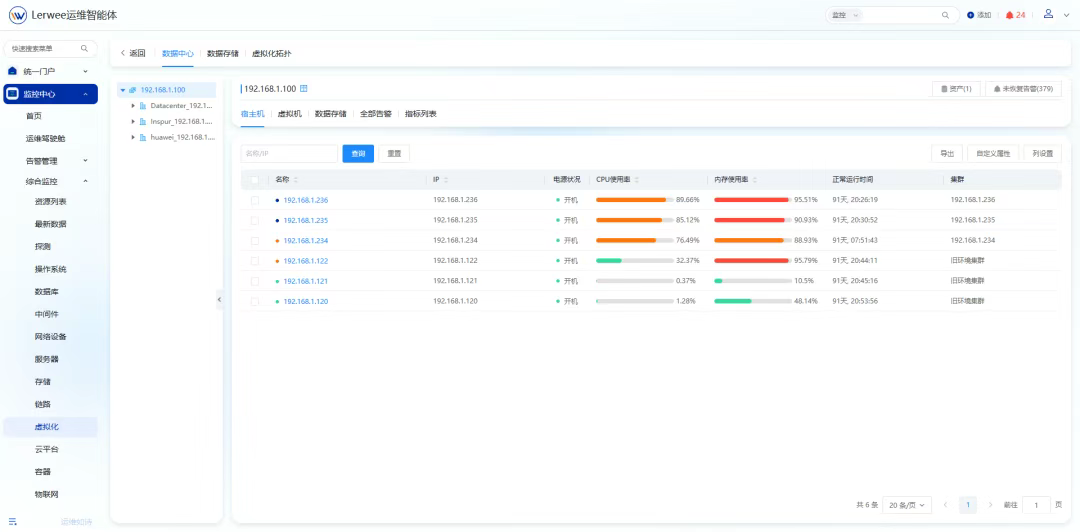Click the grid icon beside 192.168.1.100 title
This screenshot has width=1080, height=532.
click(x=304, y=89)
